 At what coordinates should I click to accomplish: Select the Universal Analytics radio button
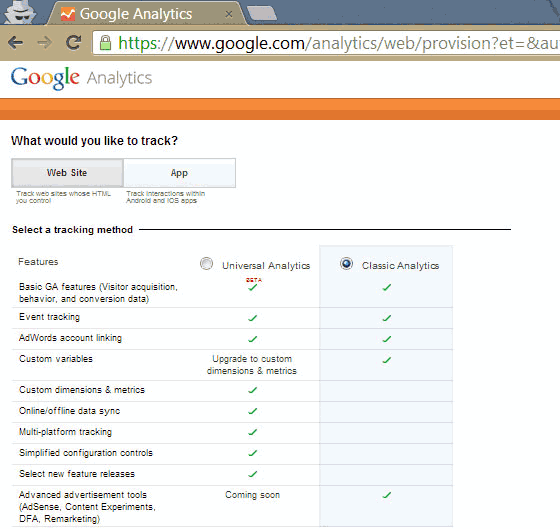pyautogui.click(x=206, y=264)
